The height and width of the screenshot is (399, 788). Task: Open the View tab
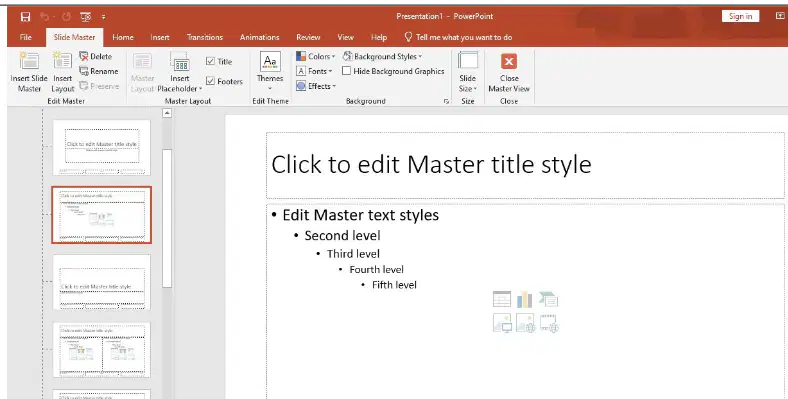coord(345,37)
